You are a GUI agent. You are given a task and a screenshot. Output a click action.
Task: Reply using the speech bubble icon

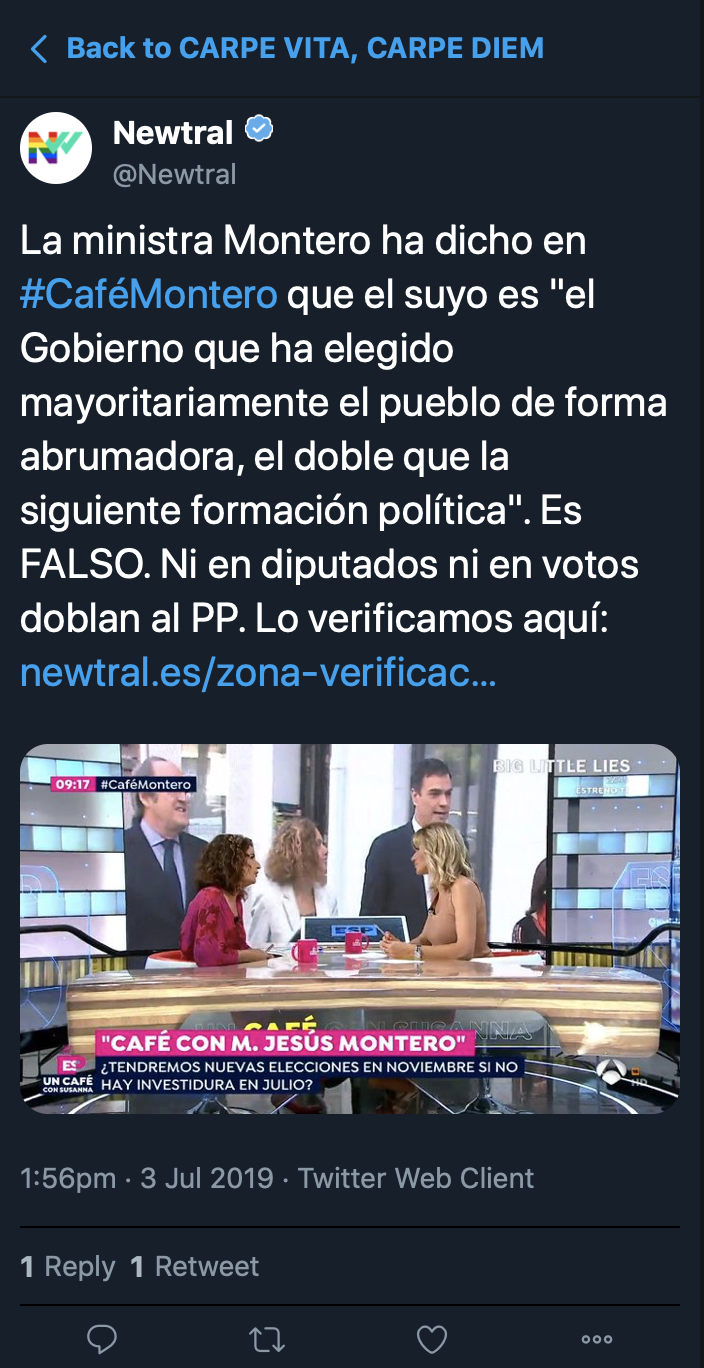(102, 1338)
